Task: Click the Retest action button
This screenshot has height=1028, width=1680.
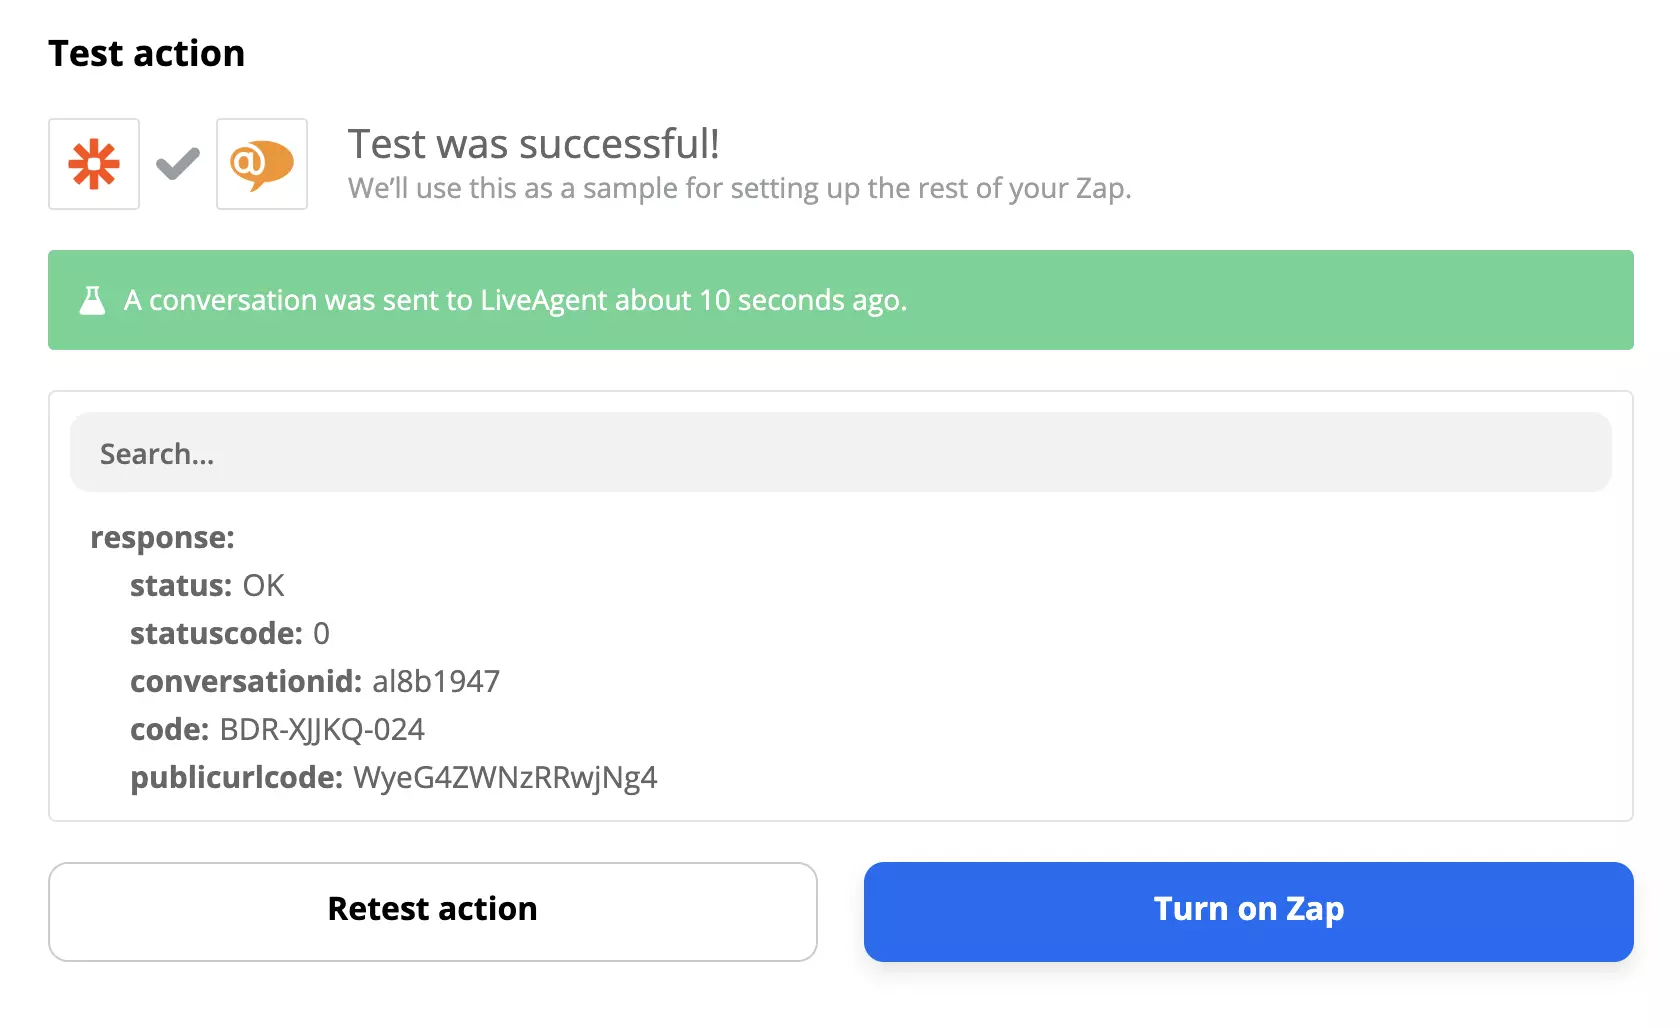Action: point(432,910)
